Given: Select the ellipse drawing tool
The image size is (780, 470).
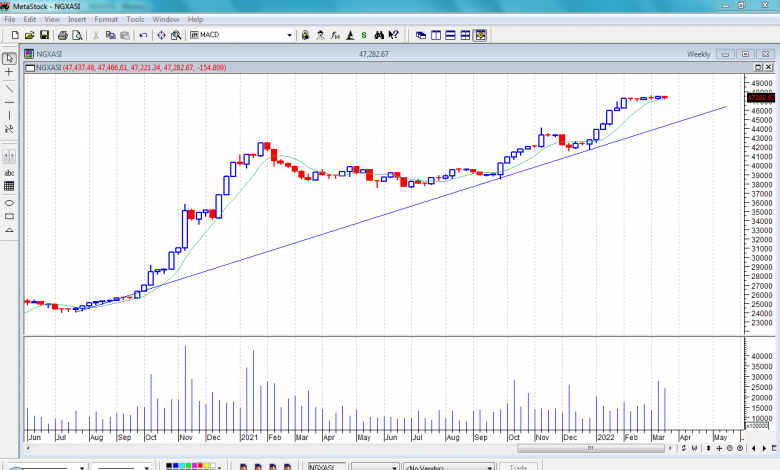Looking at the screenshot, I should (x=9, y=202).
